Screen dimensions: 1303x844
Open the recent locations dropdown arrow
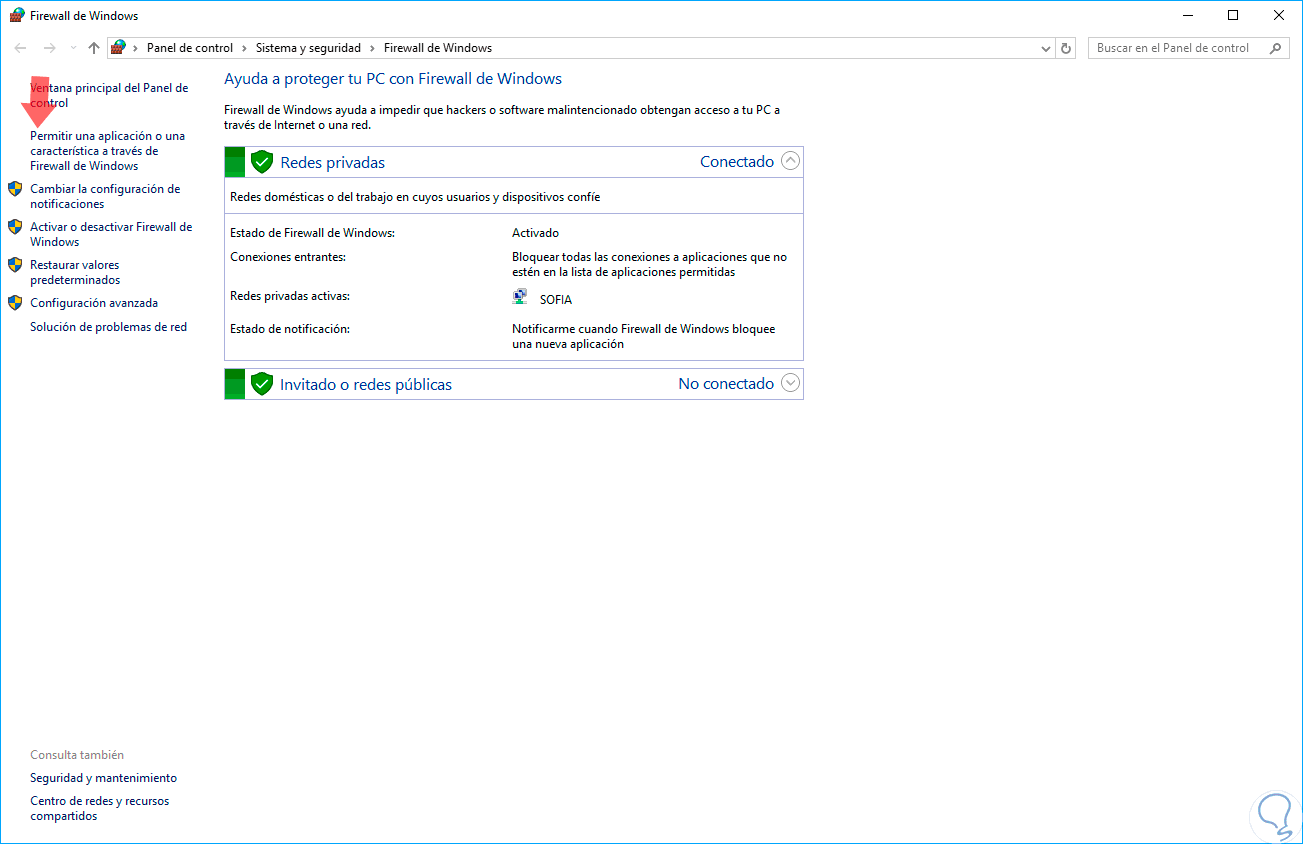pos(73,48)
